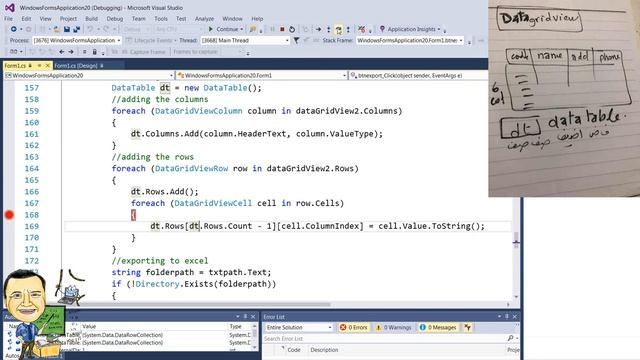Click the Visual Studio logo icon
Image resolution: width=640 pixels, height=360 pixels.
pos(10,8)
